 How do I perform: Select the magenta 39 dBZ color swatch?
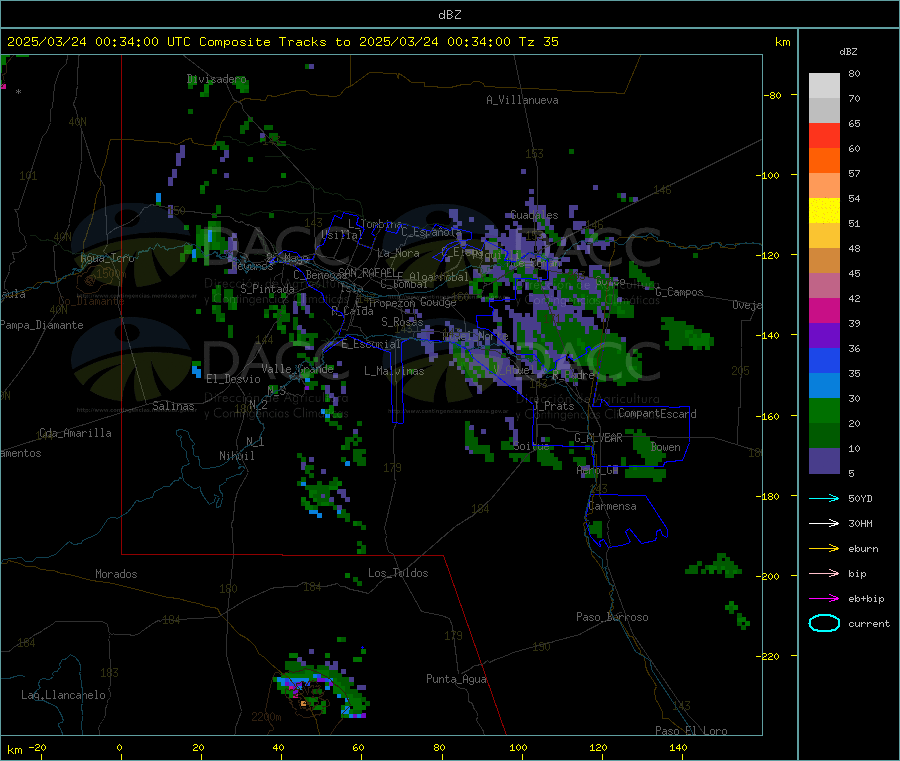(x=824, y=310)
